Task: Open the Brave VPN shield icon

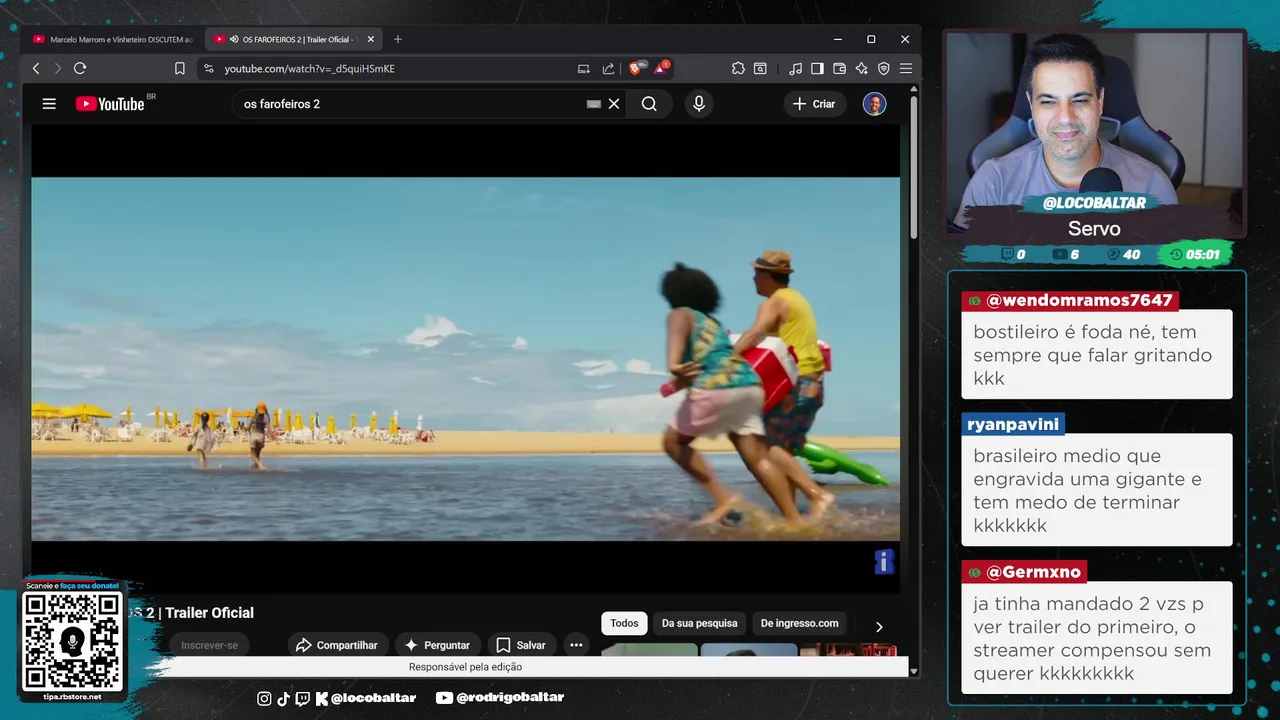Action: [x=883, y=68]
